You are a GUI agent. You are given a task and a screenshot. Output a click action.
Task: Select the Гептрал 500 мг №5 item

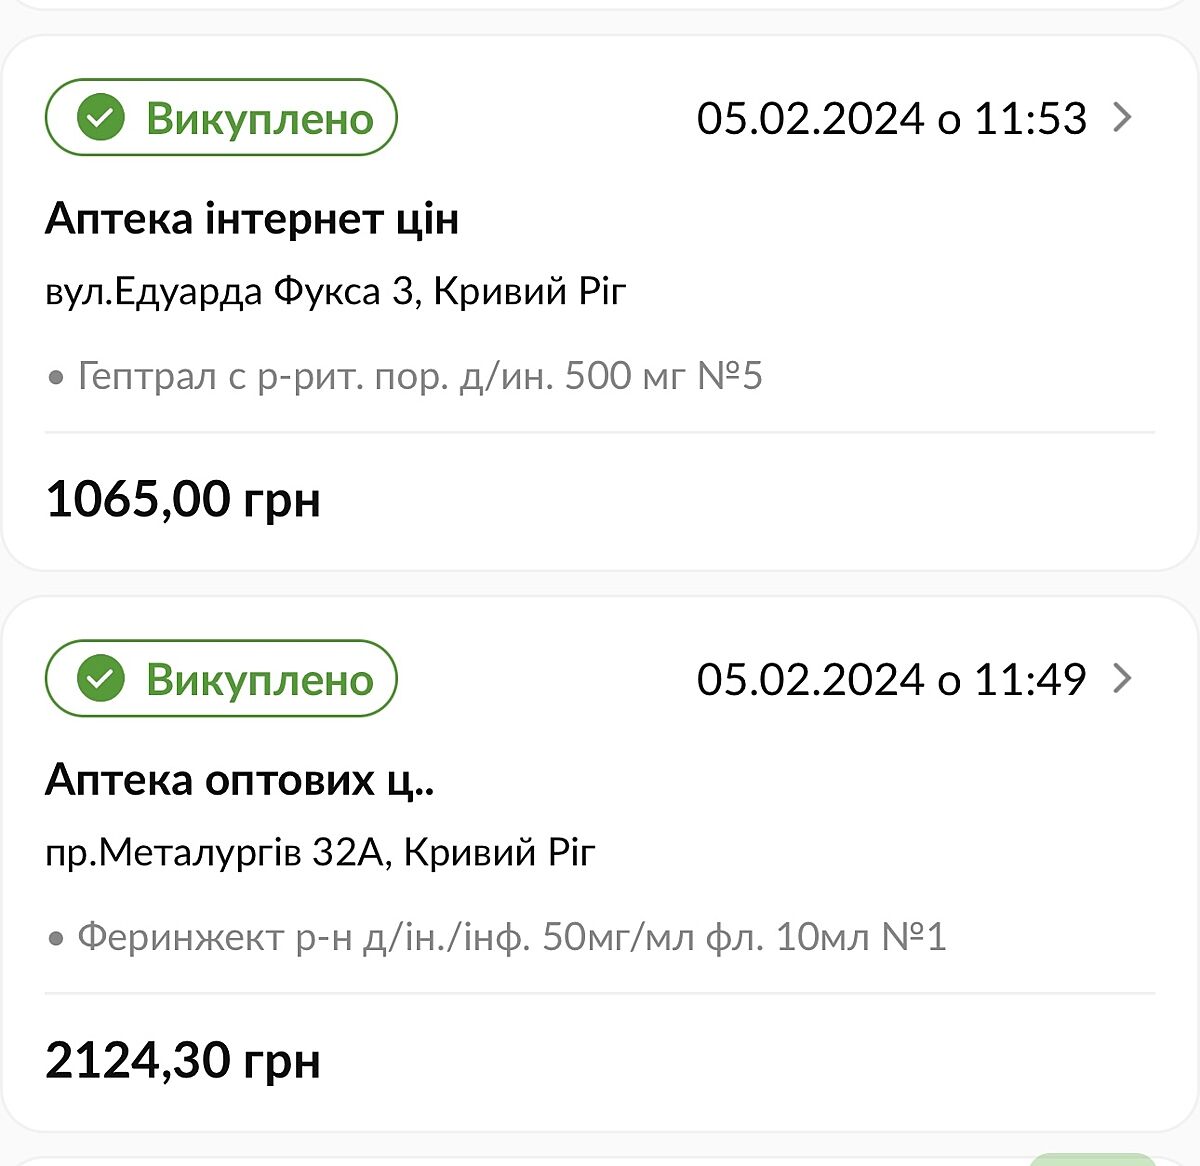click(420, 377)
